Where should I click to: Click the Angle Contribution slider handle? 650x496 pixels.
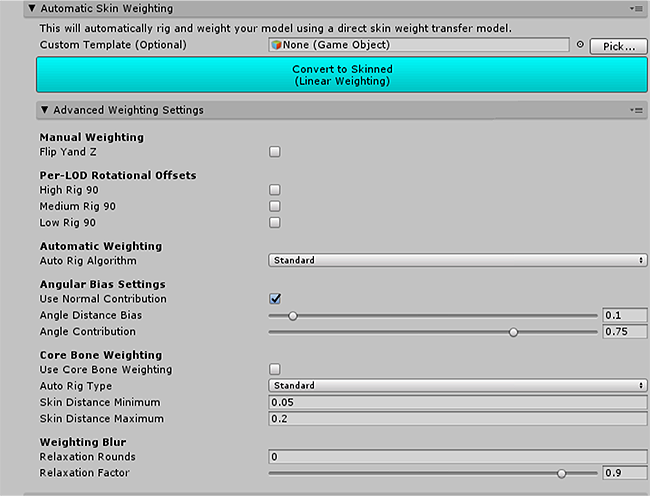pos(513,332)
